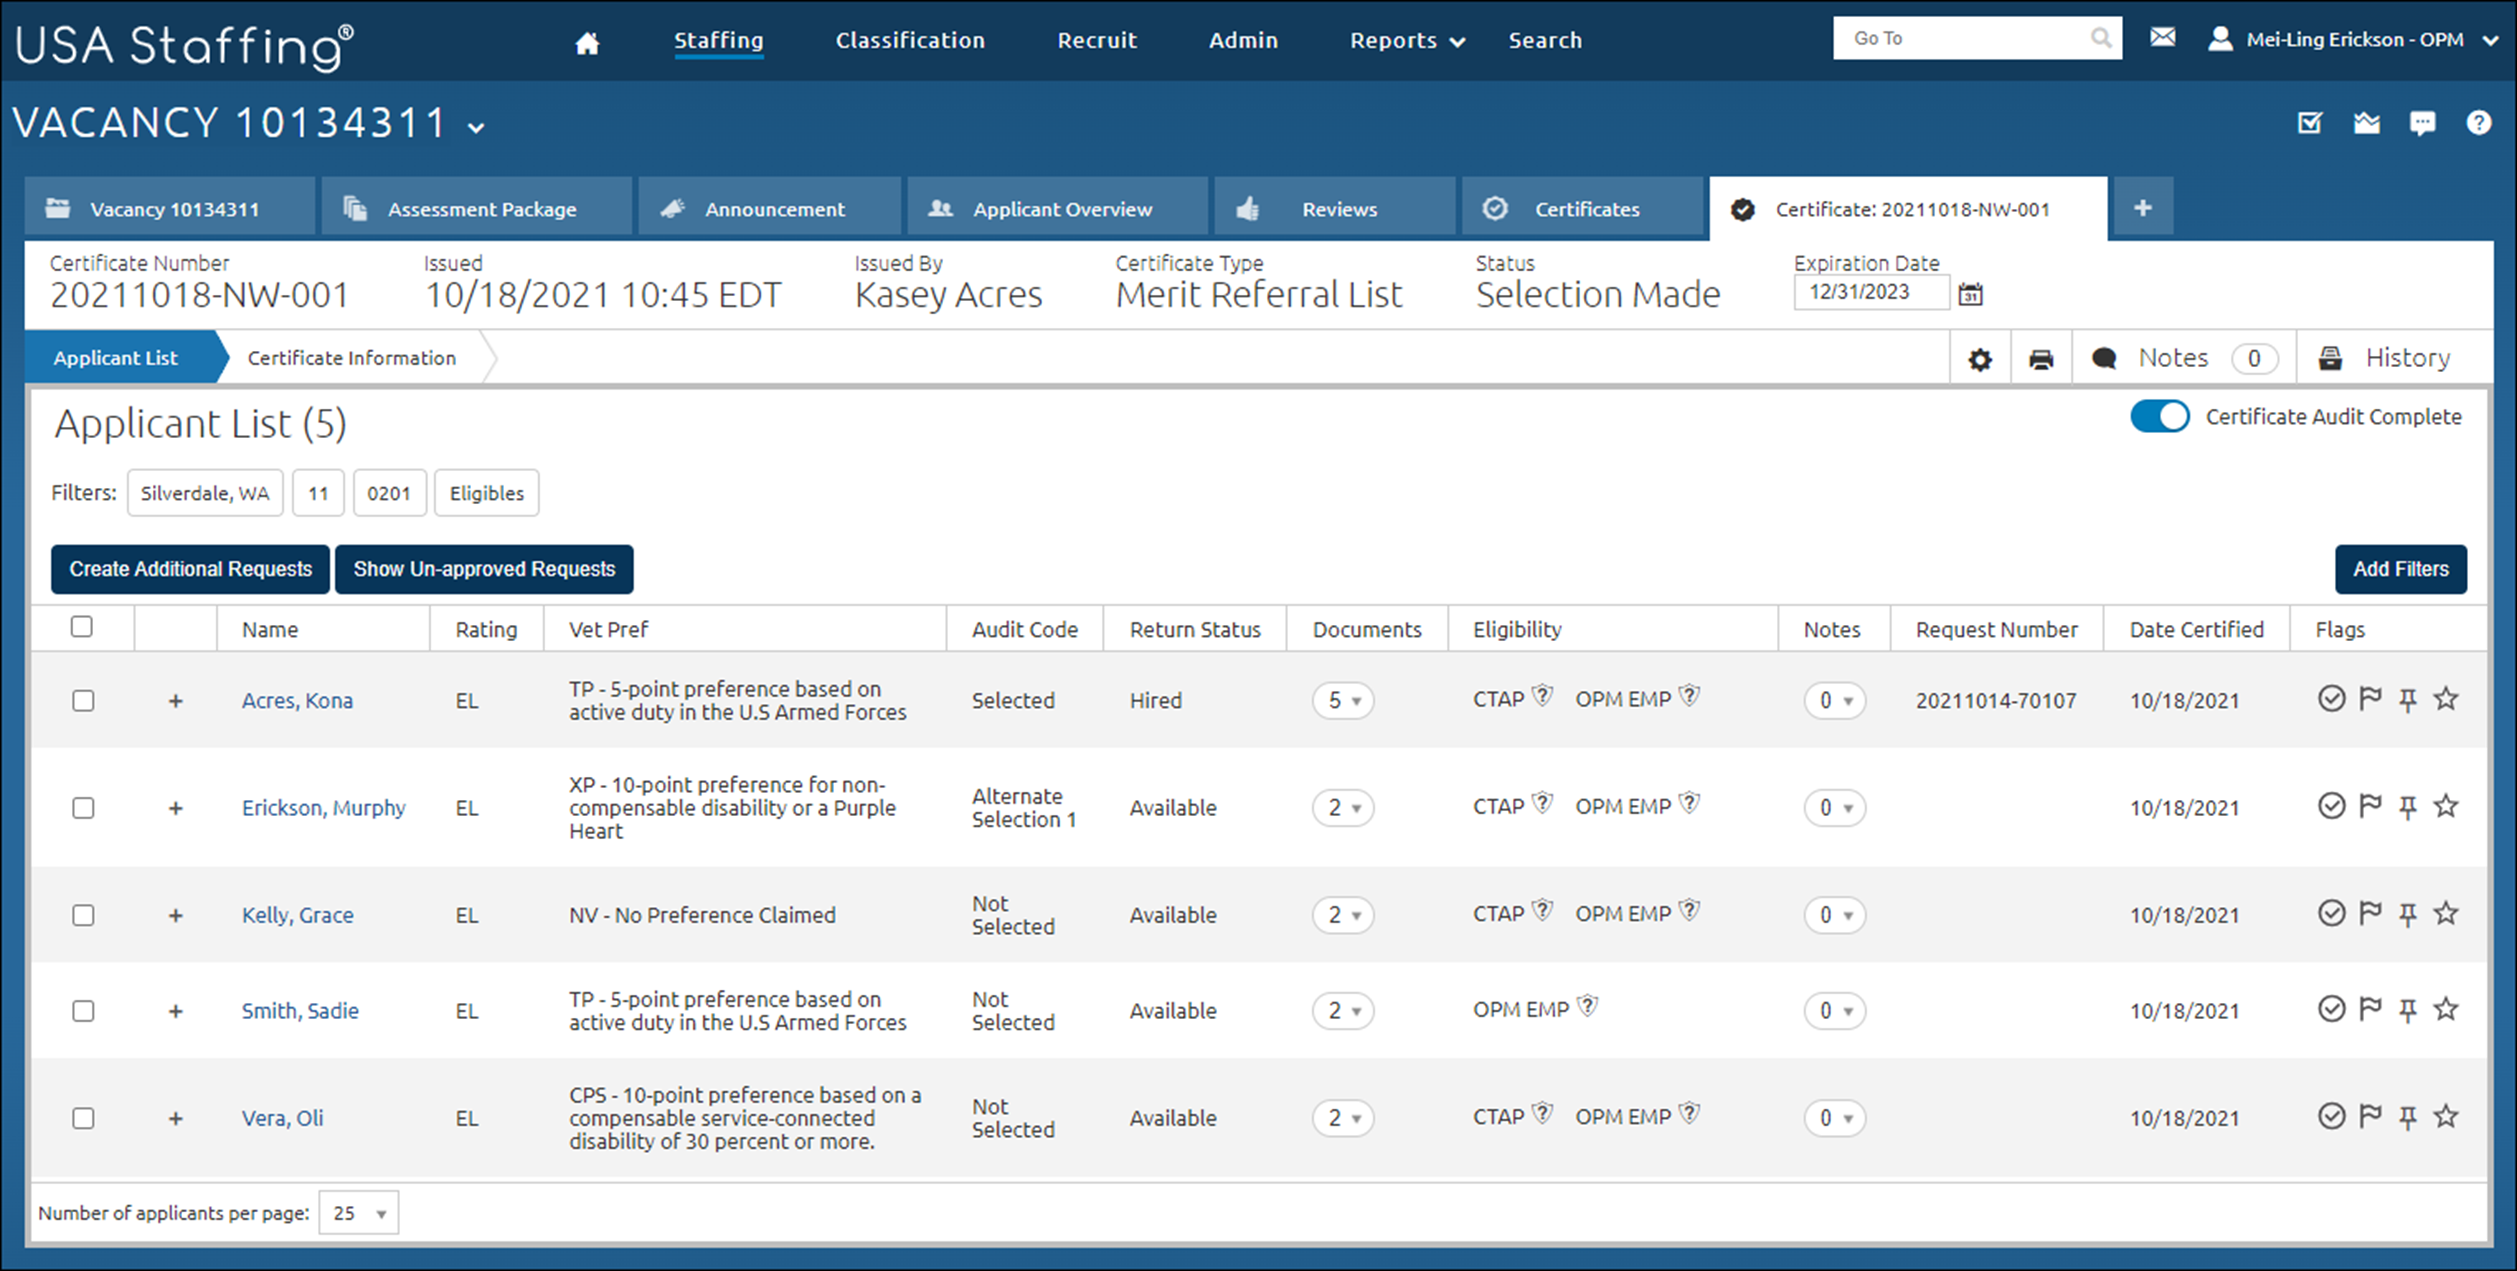Open the Documents dropdown for Erickson, Murphy
The image size is (2517, 1271).
[1343, 807]
